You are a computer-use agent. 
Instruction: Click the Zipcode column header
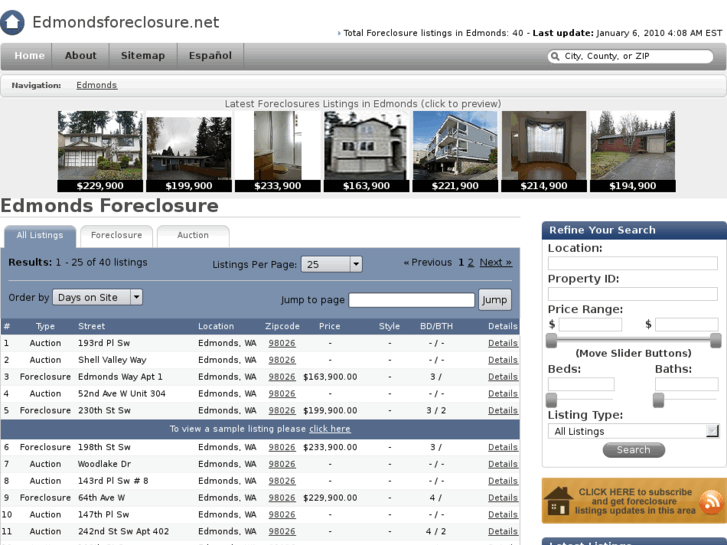click(x=282, y=327)
